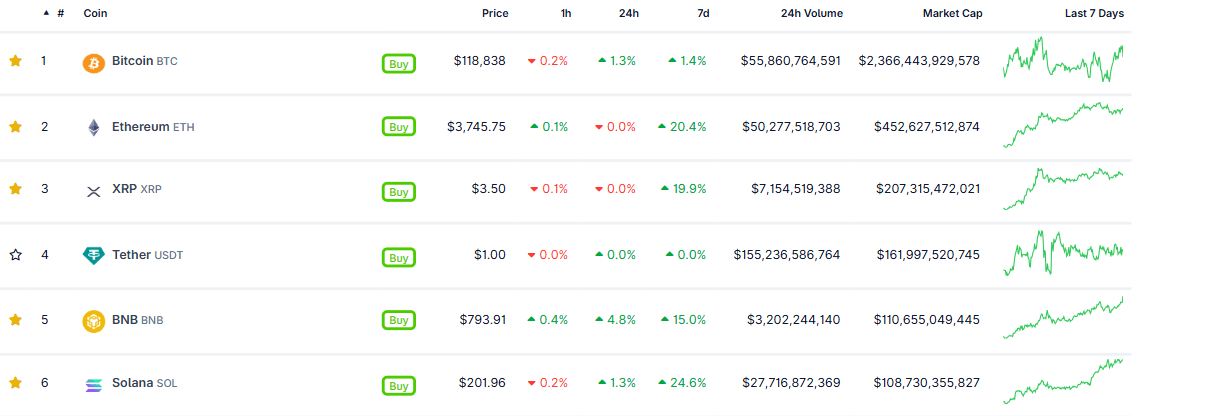Open the Ethereum coin name link
Image resolution: width=1227 pixels, height=416 pixels.
coord(140,127)
